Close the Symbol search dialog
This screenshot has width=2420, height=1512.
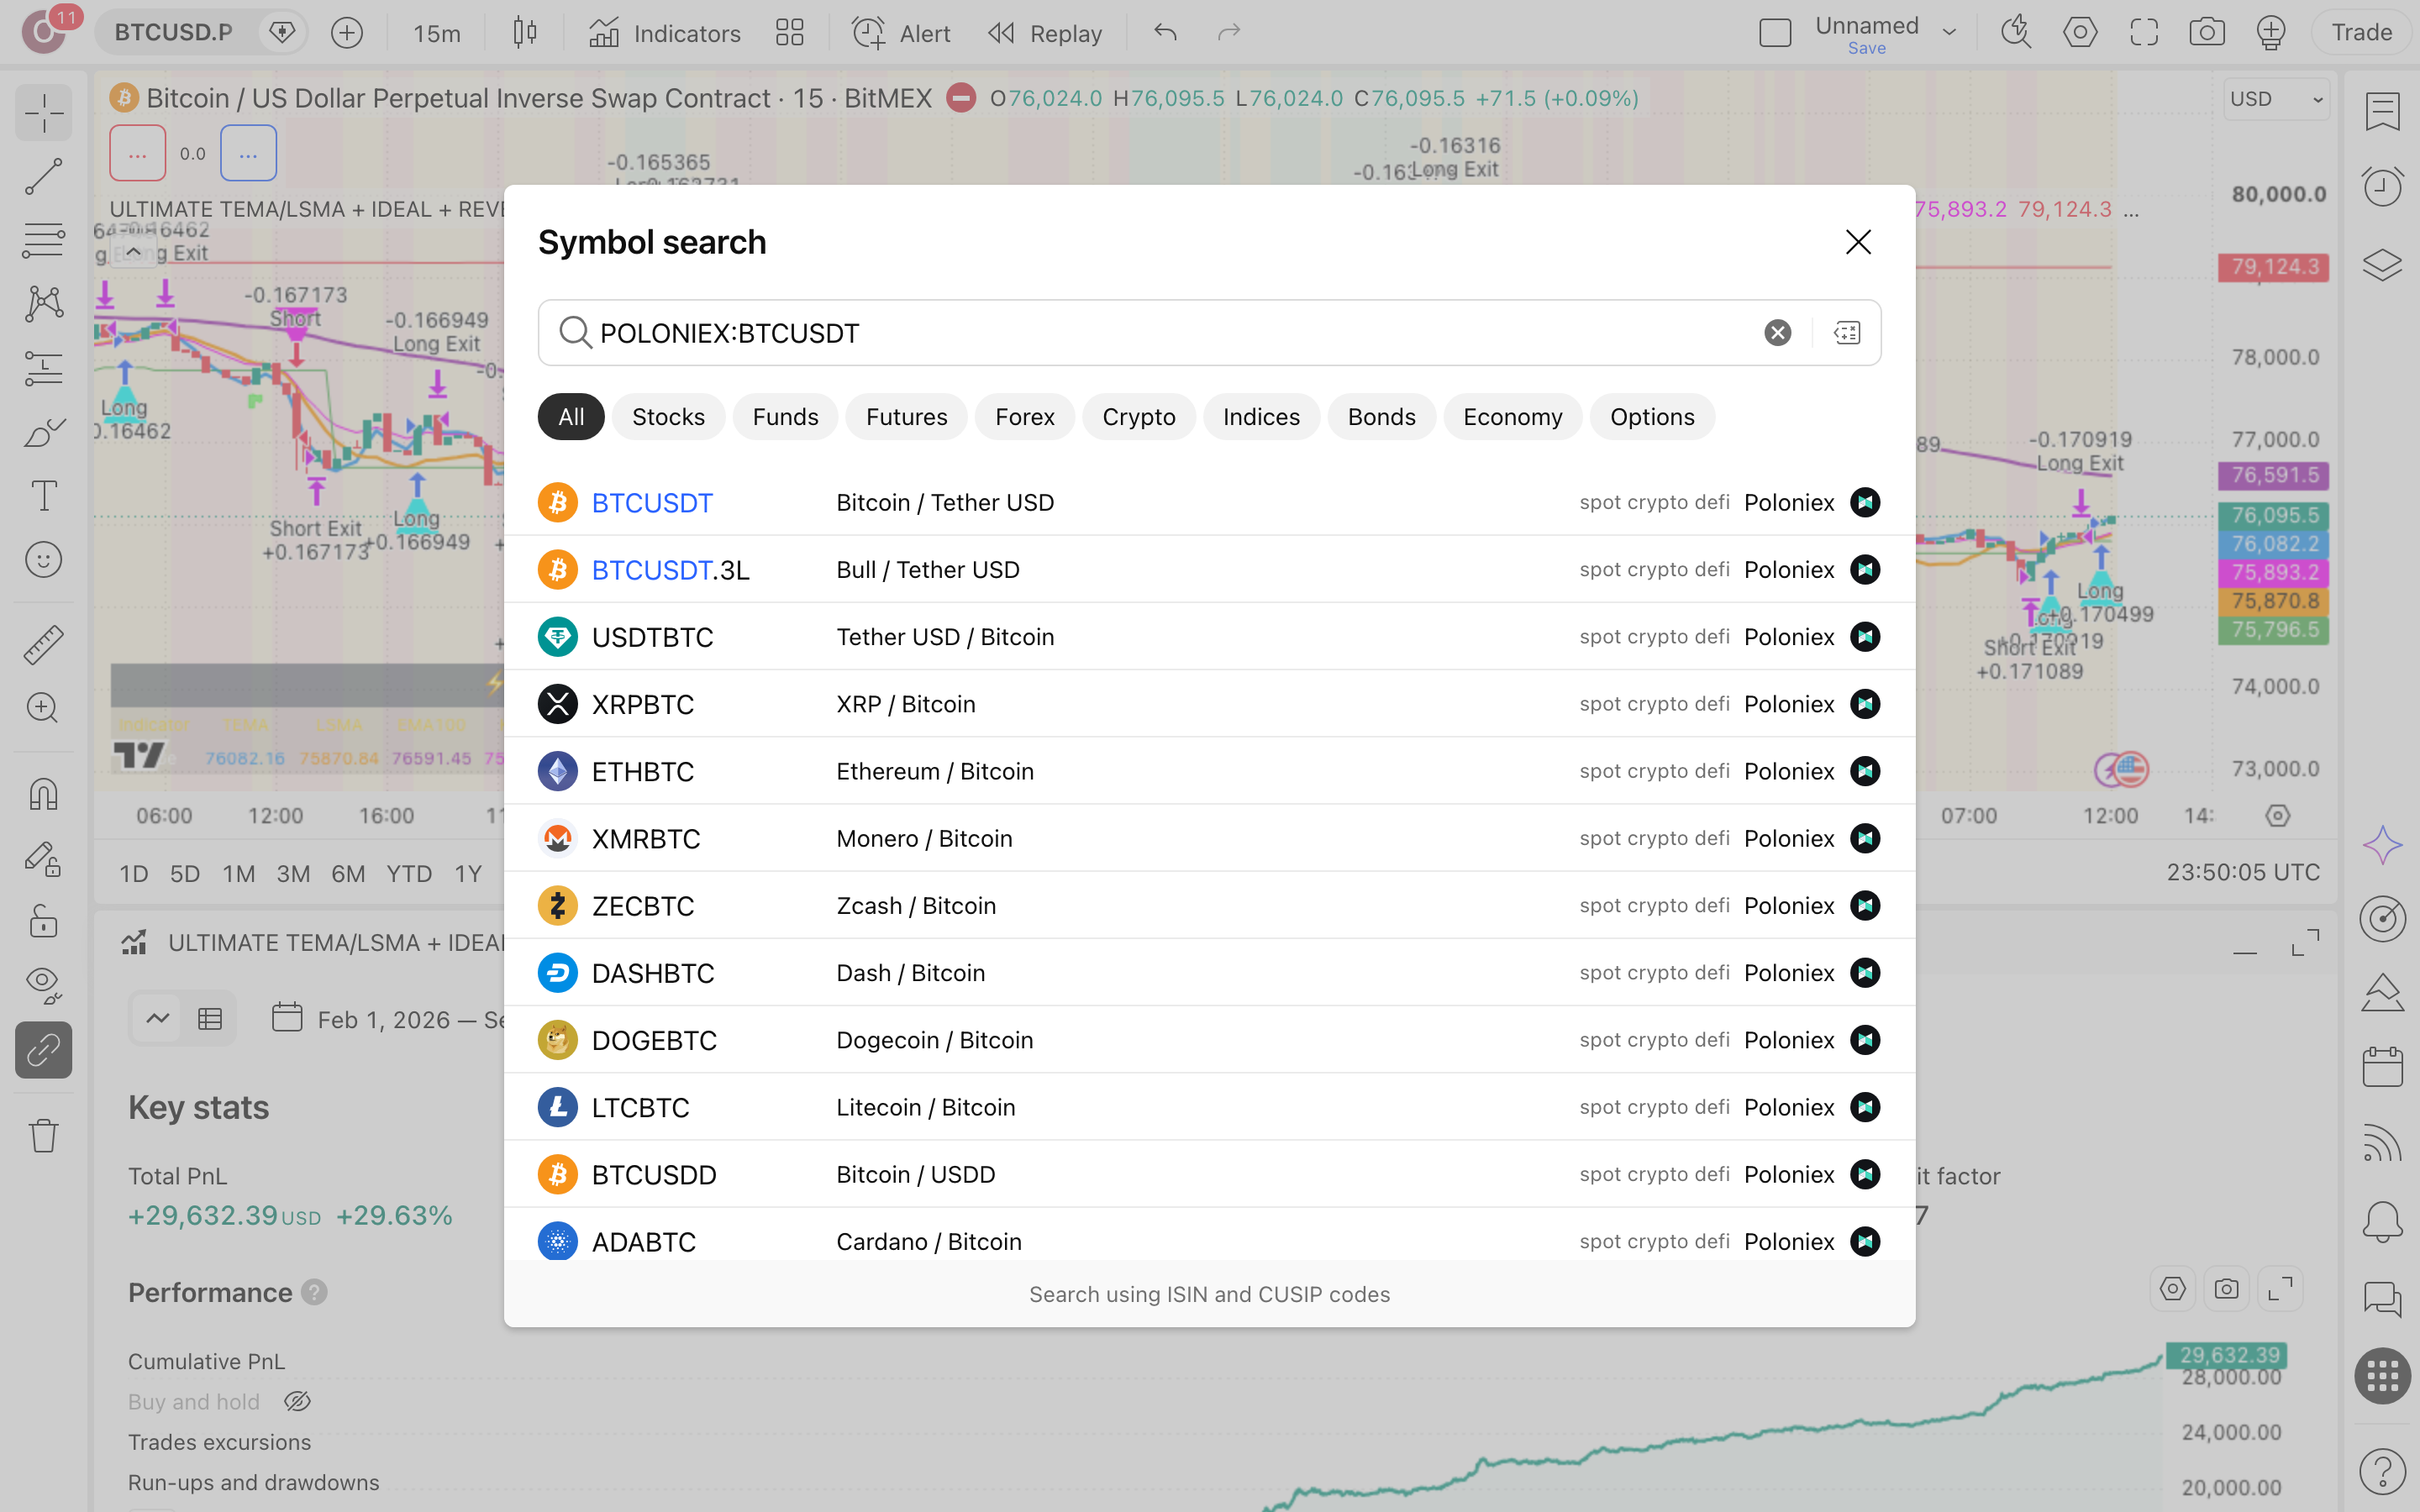pyautogui.click(x=1858, y=242)
